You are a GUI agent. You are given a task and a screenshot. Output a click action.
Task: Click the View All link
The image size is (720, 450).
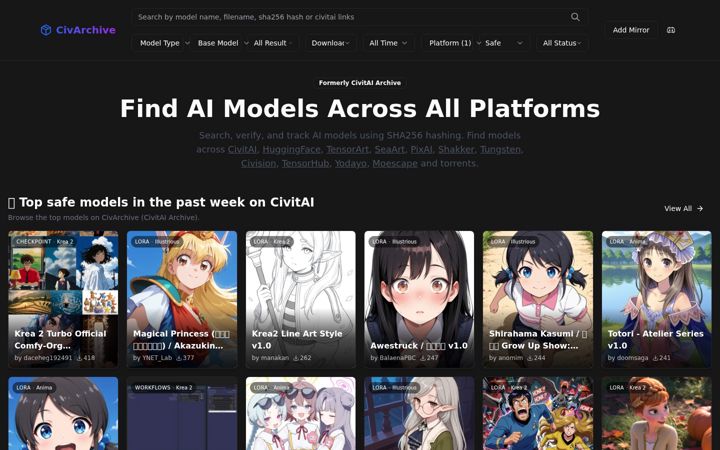point(683,208)
